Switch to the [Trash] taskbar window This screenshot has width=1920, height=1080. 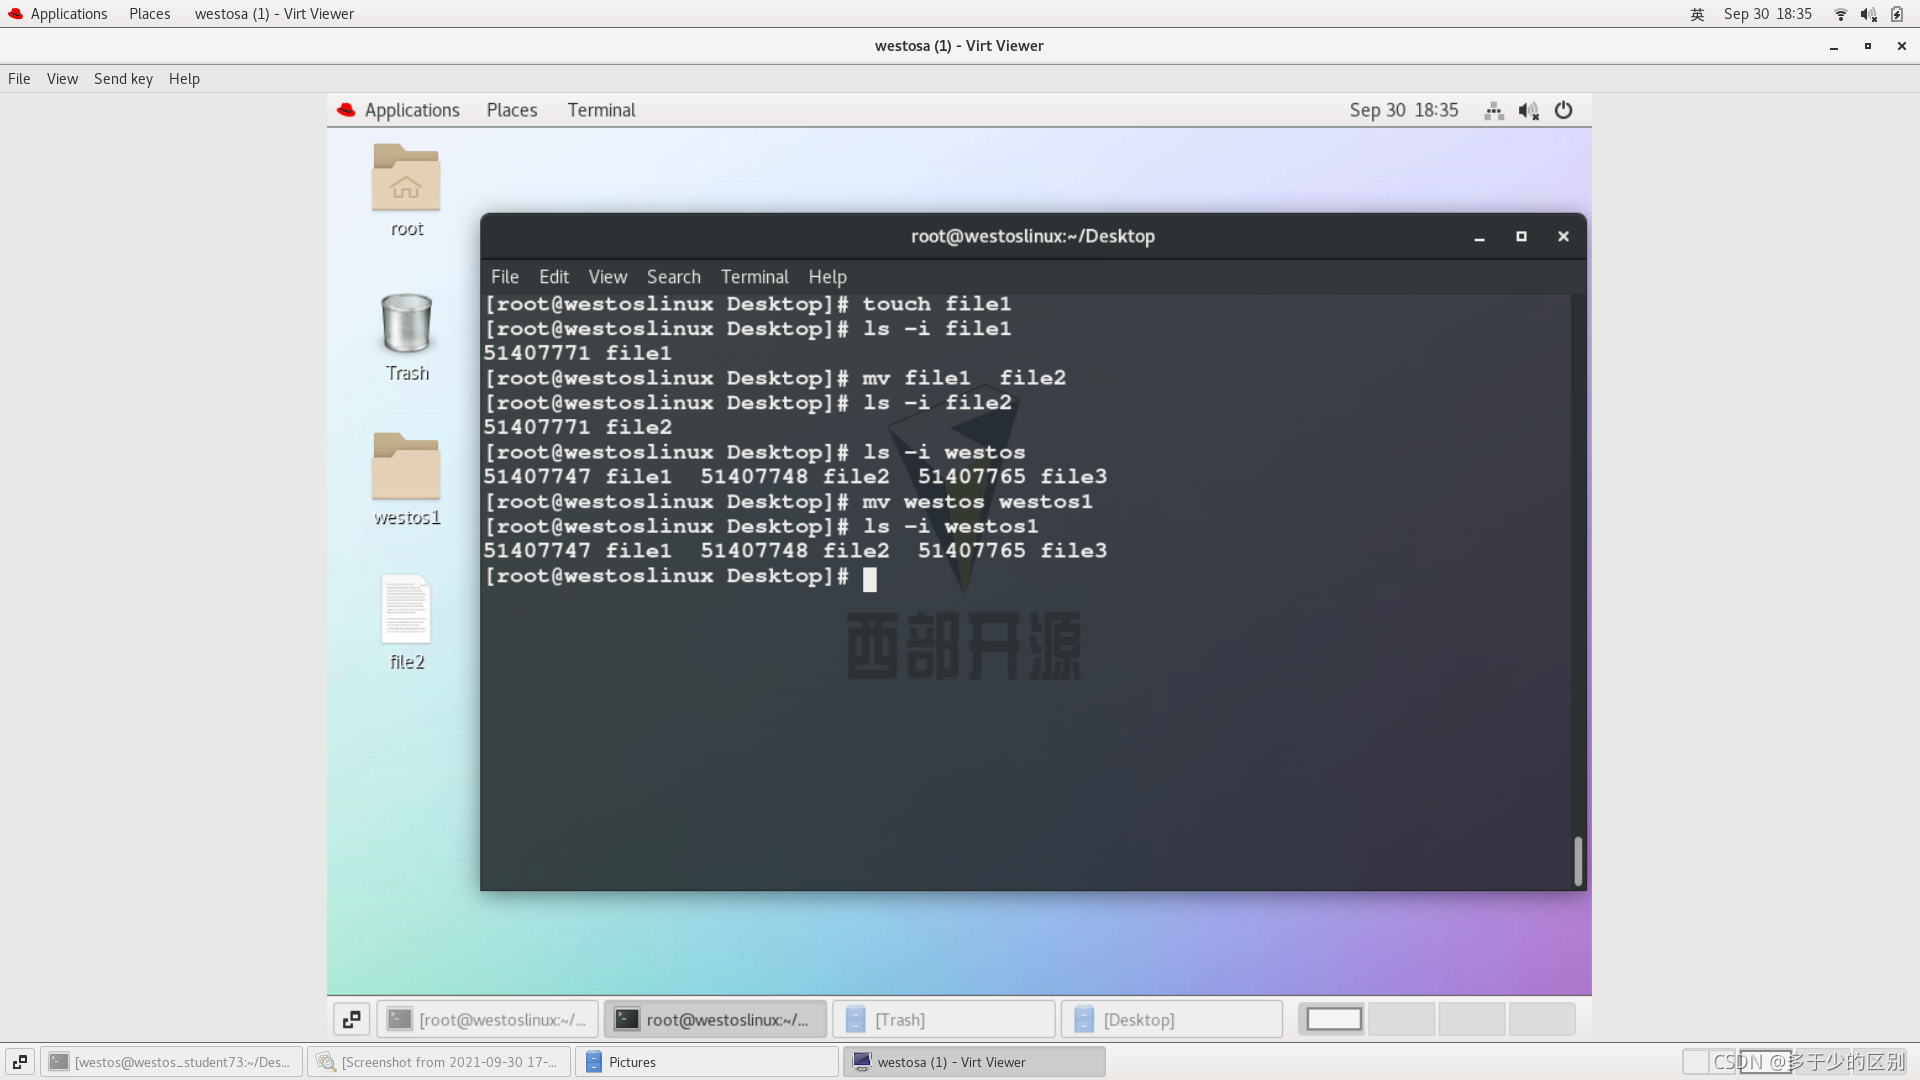click(x=944, y=1019)
